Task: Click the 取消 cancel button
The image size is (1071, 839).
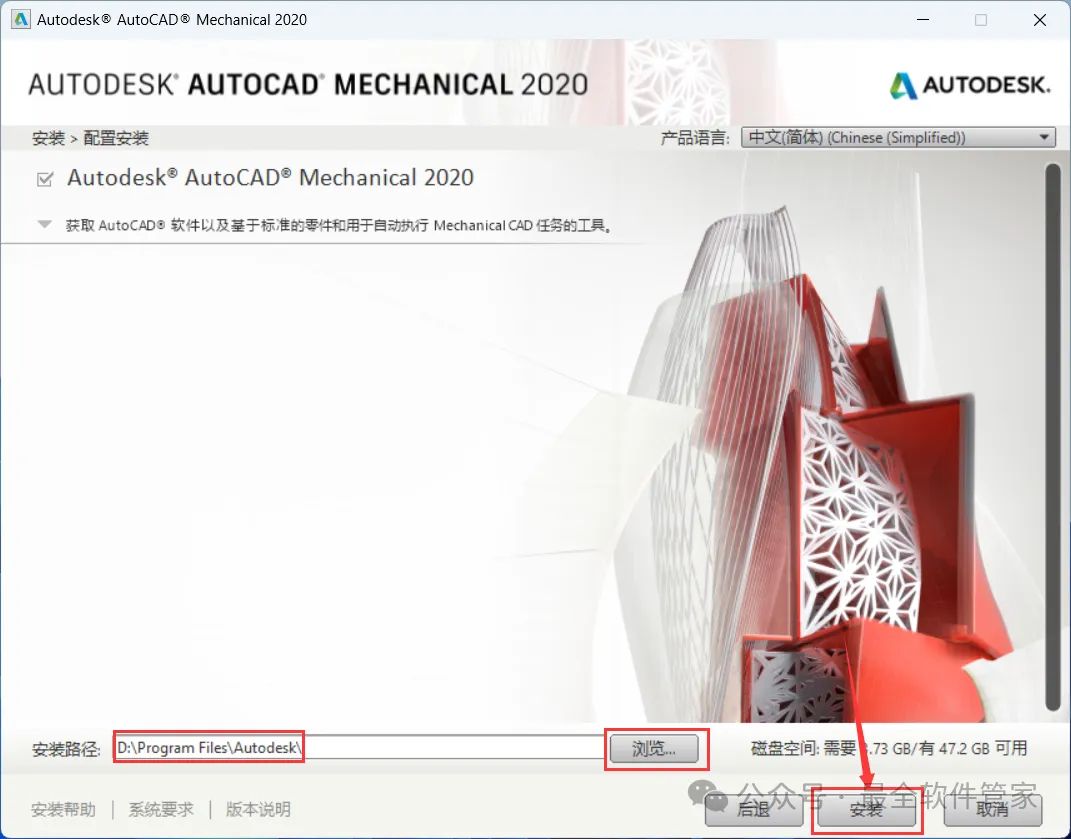Action: (x=992, y=810)
